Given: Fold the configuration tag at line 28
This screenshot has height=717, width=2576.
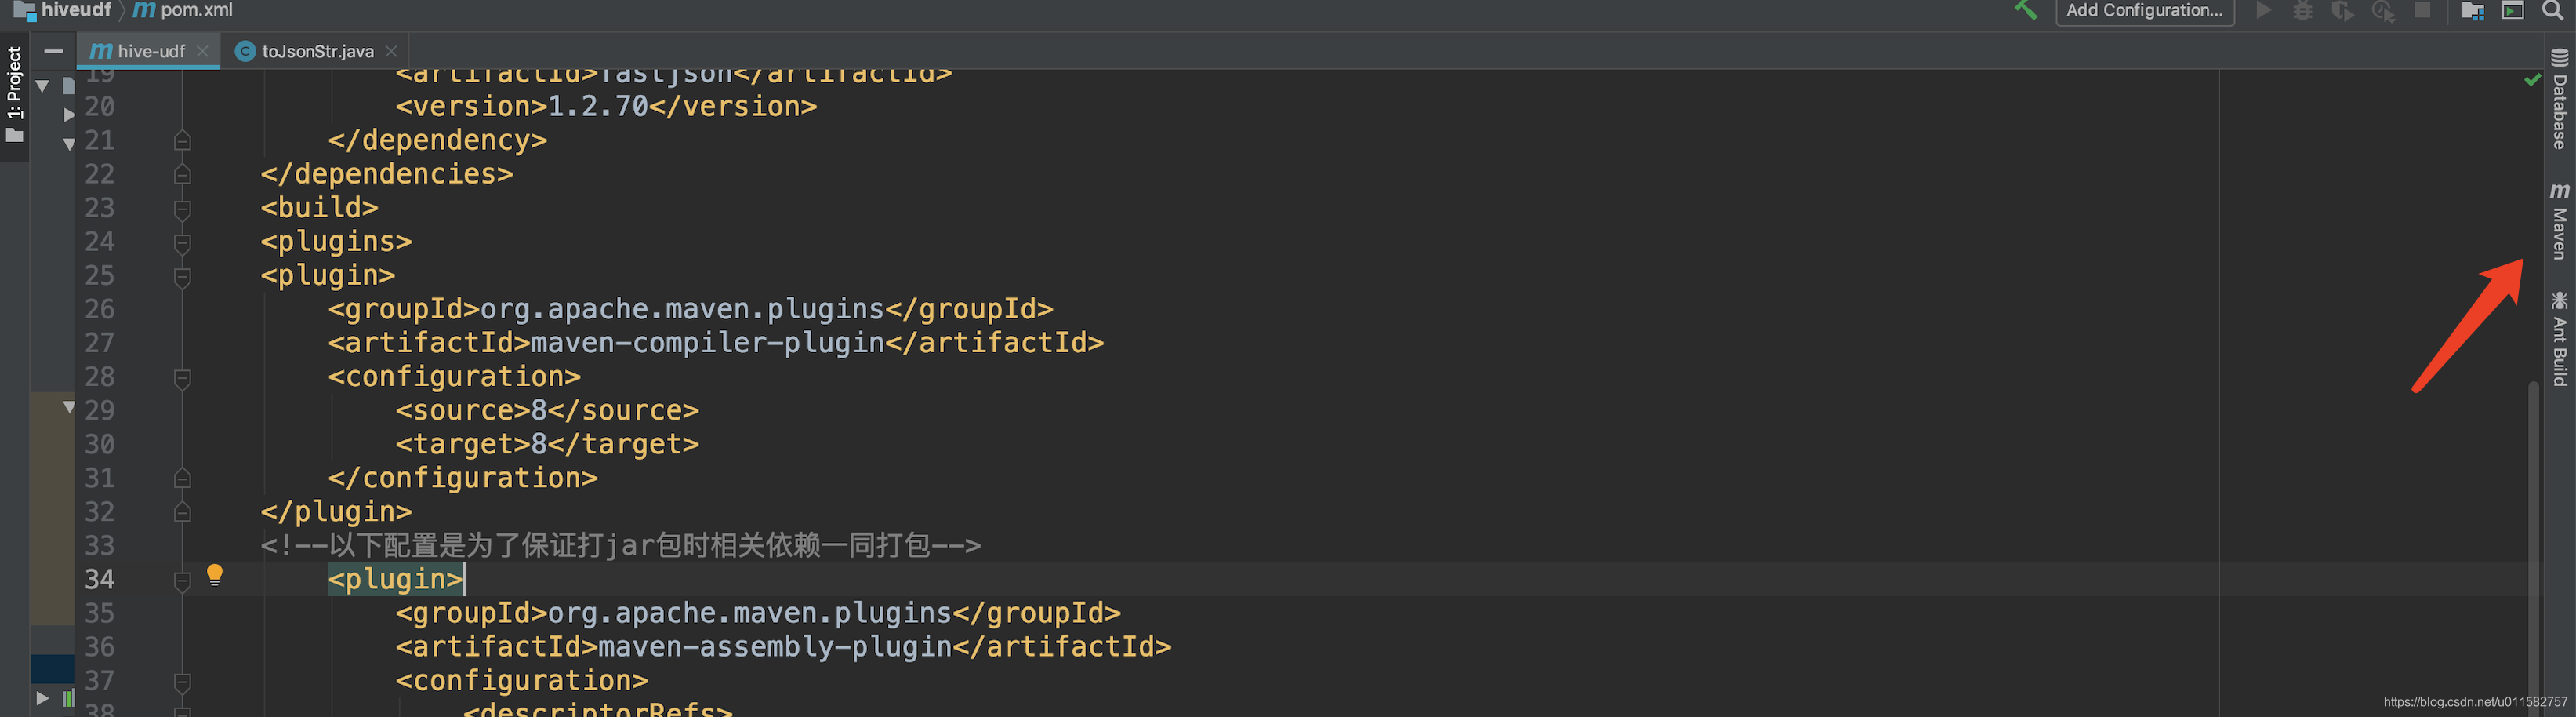Looking at the screenshot, I should [182, 377].
